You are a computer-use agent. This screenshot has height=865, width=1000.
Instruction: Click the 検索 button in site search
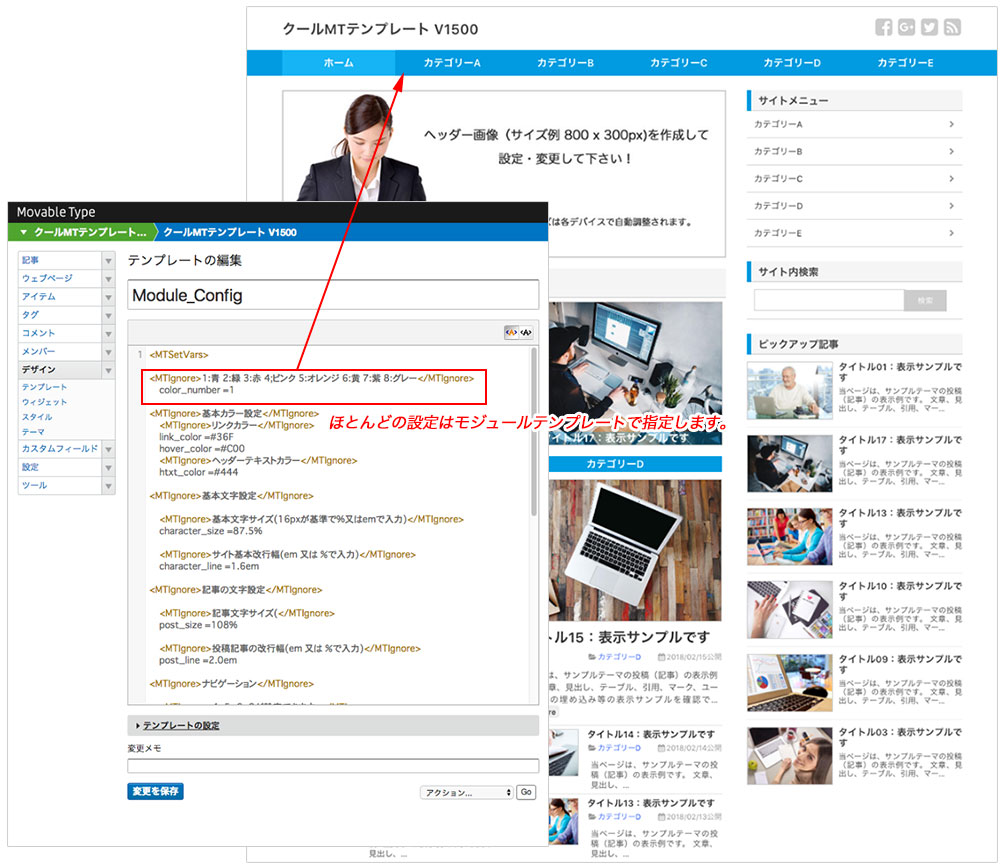pos(925,300)
